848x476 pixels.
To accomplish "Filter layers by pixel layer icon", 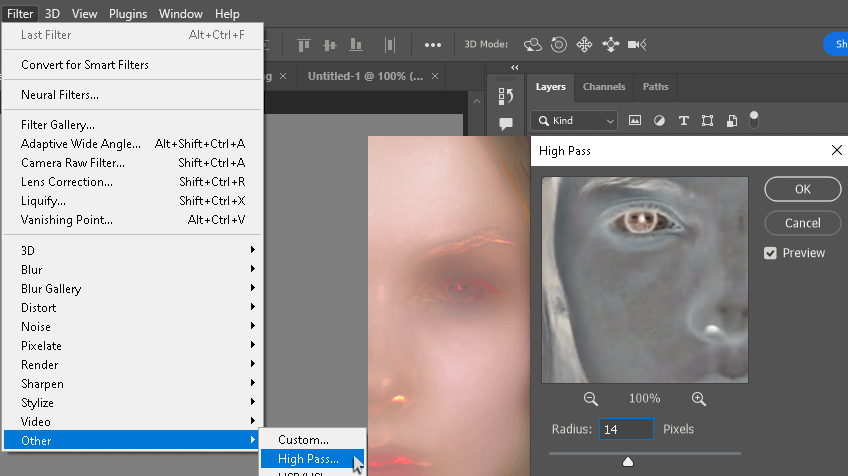I will pos(635,120).
